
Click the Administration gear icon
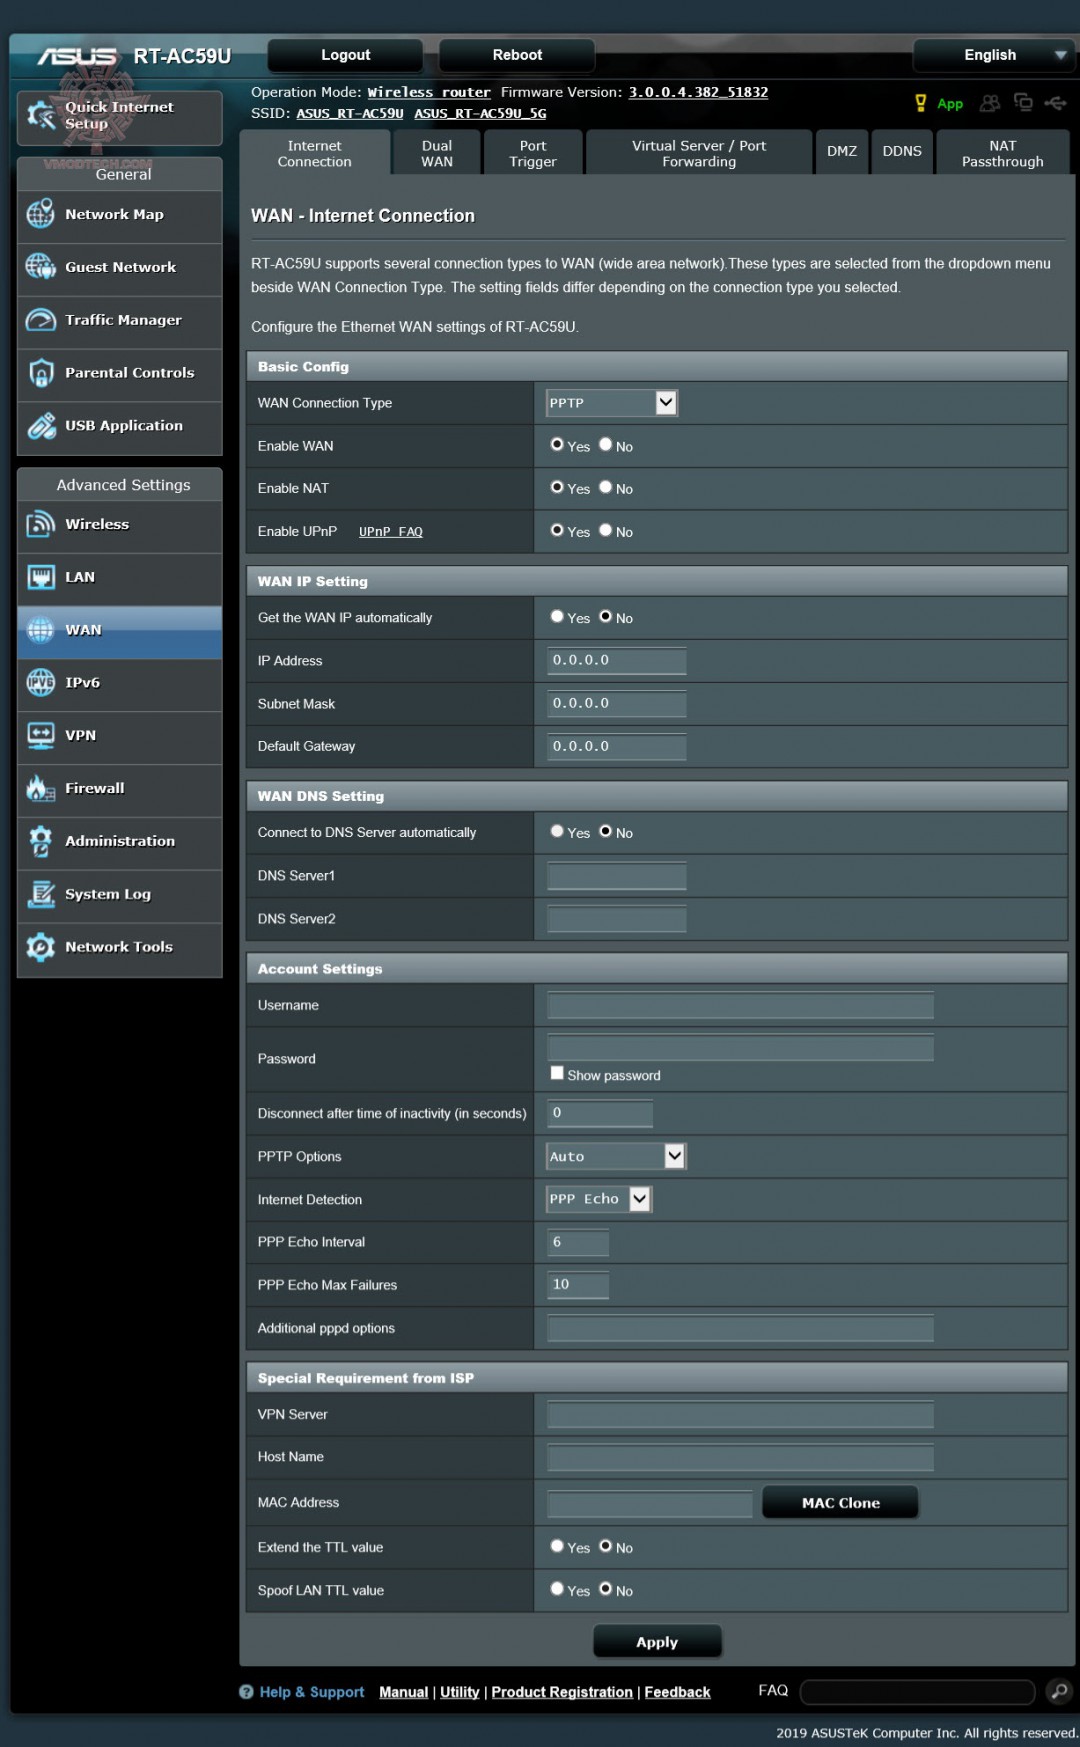click(x=41, y=842)
